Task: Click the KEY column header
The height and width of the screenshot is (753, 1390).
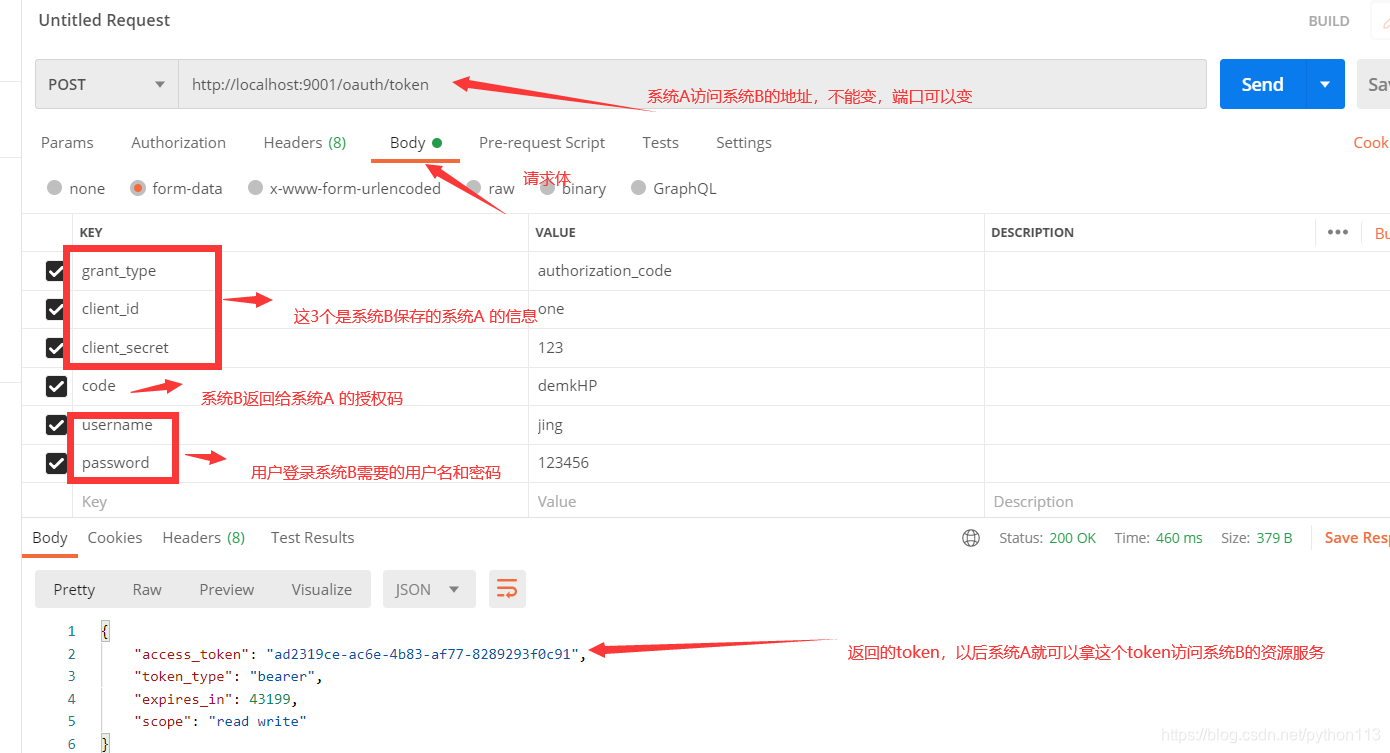Action: coord(91,232)
